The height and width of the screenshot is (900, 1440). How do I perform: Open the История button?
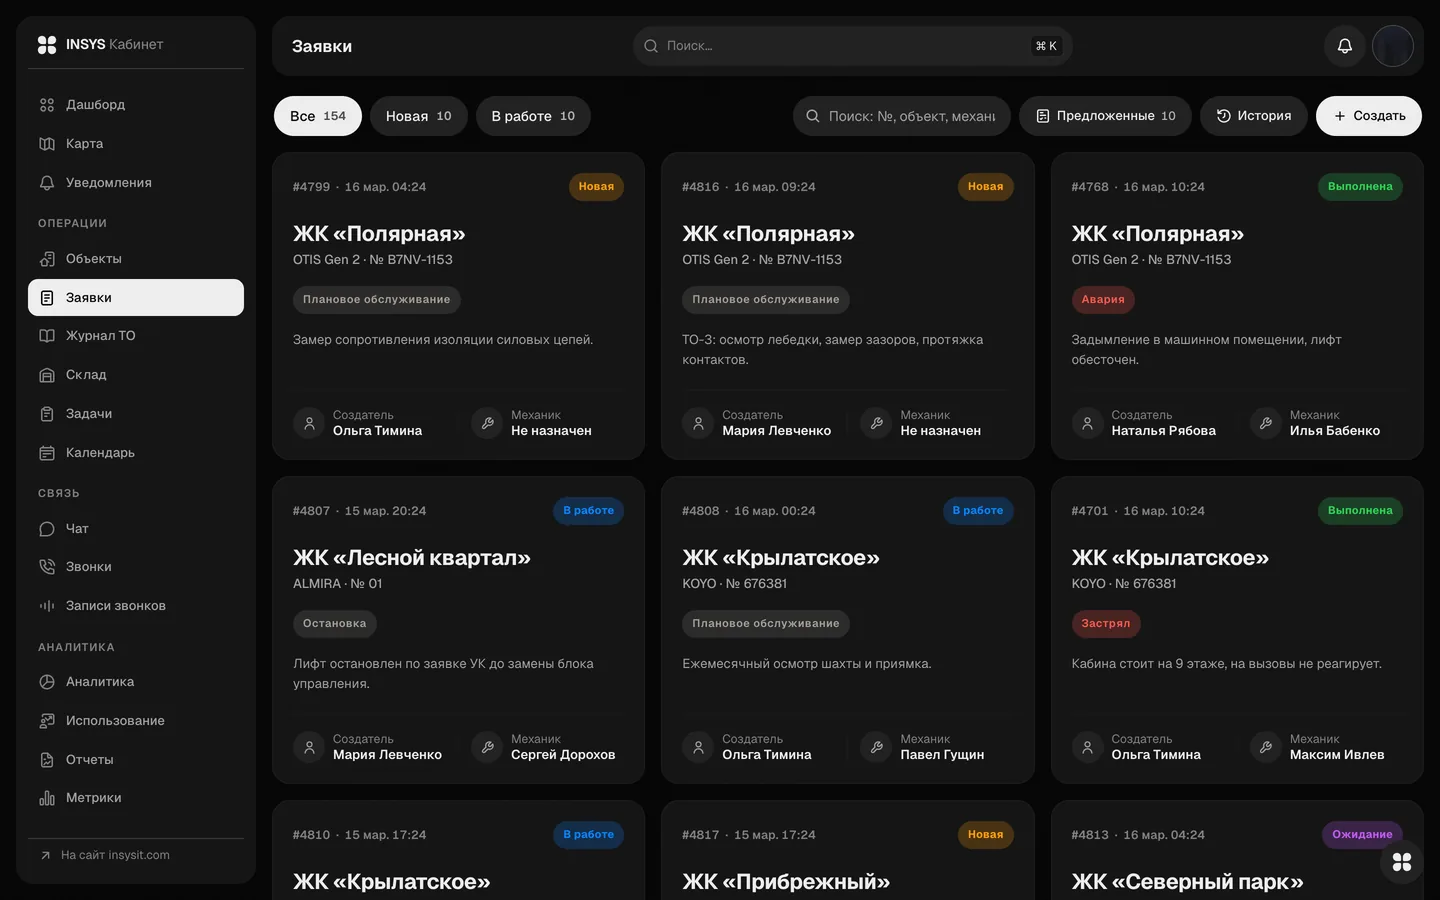click(x=1254, y=116)
